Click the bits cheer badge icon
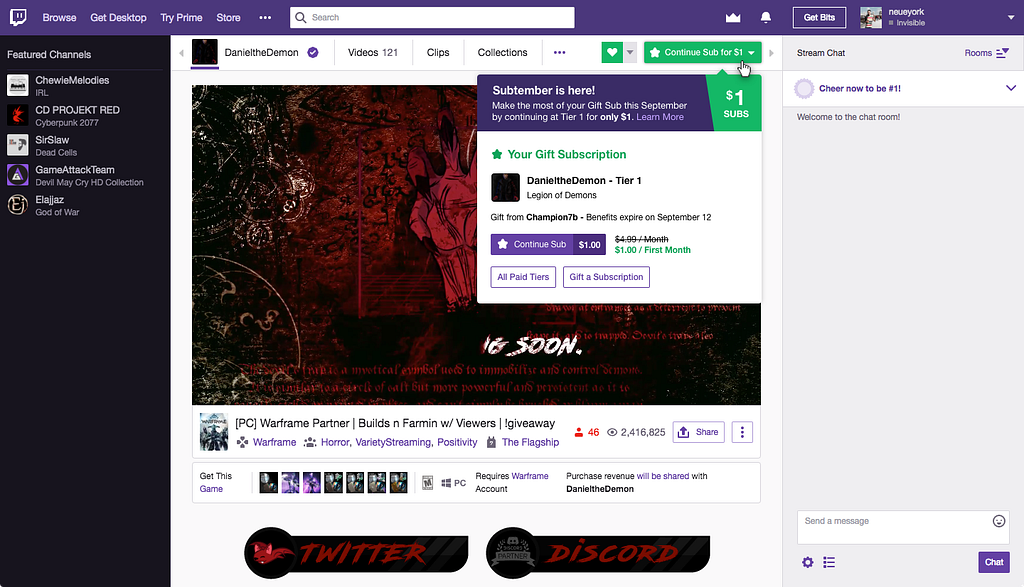The width and height of the screenshot is (1024, 587). pyautogui.click(x=804, y=88)
